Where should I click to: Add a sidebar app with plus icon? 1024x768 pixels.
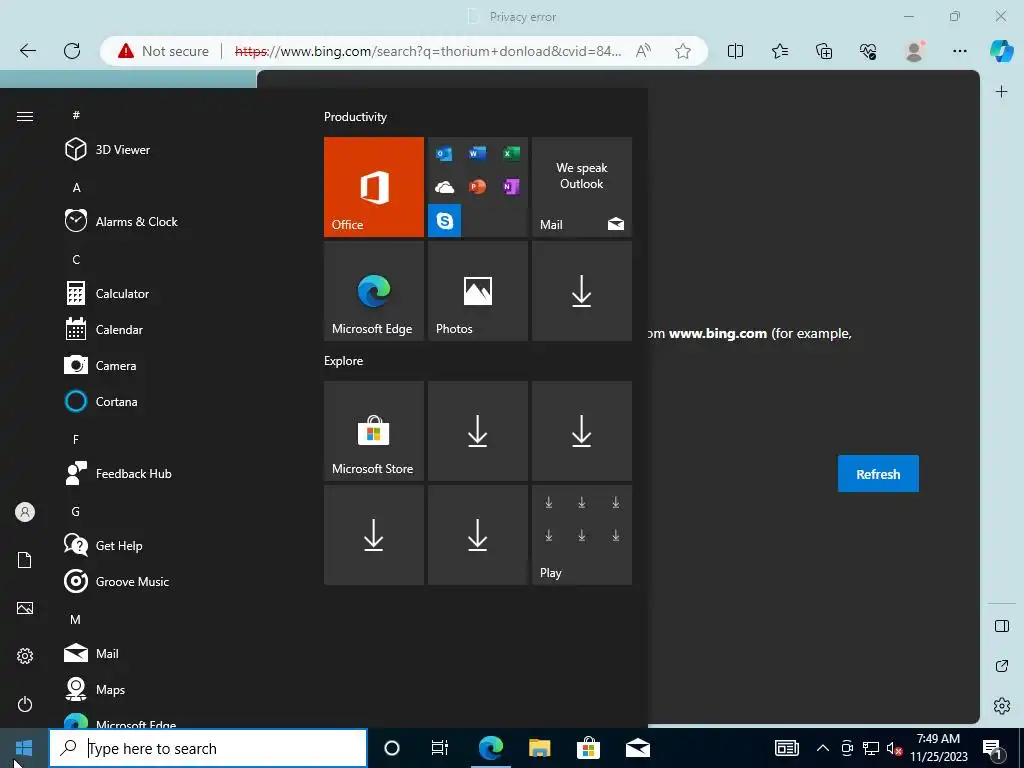pos(1001,91)
